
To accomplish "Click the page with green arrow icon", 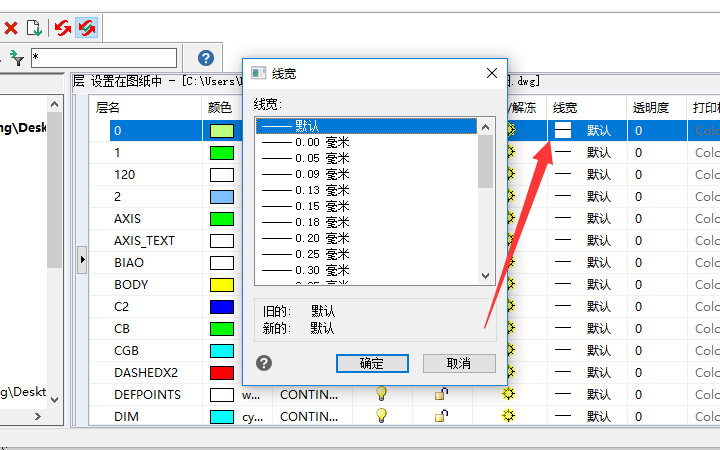I will [34, 28].
